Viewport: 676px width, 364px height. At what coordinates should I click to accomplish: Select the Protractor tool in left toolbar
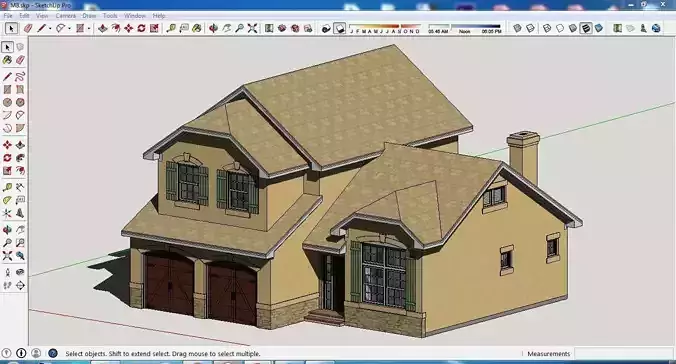(x=7, y=201)
